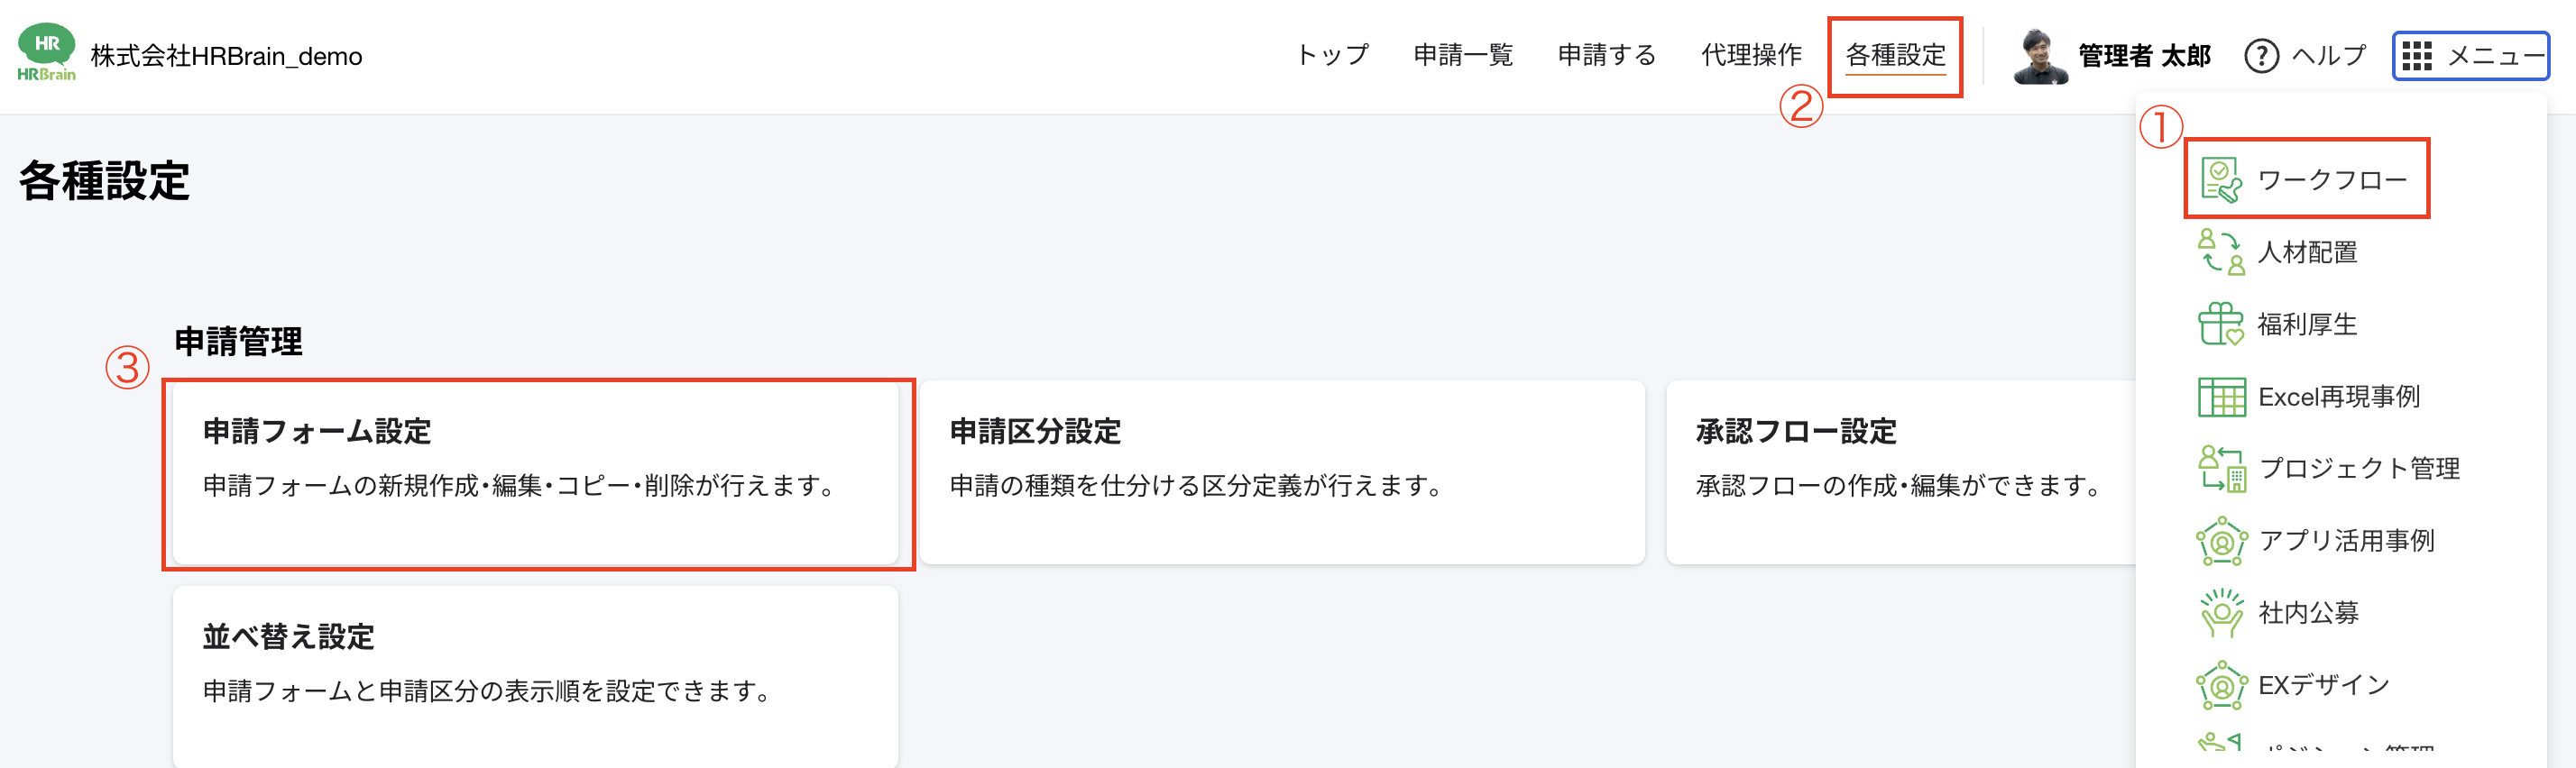
Task: Select 申請する from the top navigation
Action: click(1606, 55)
